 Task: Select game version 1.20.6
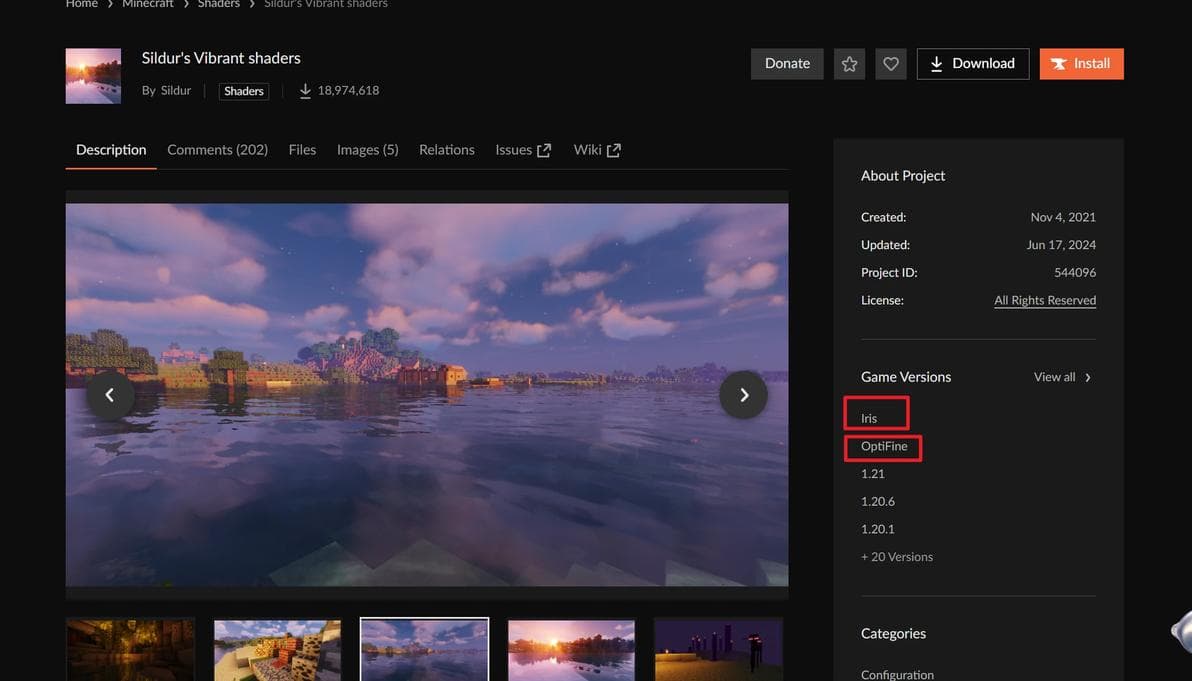point(878,502)
